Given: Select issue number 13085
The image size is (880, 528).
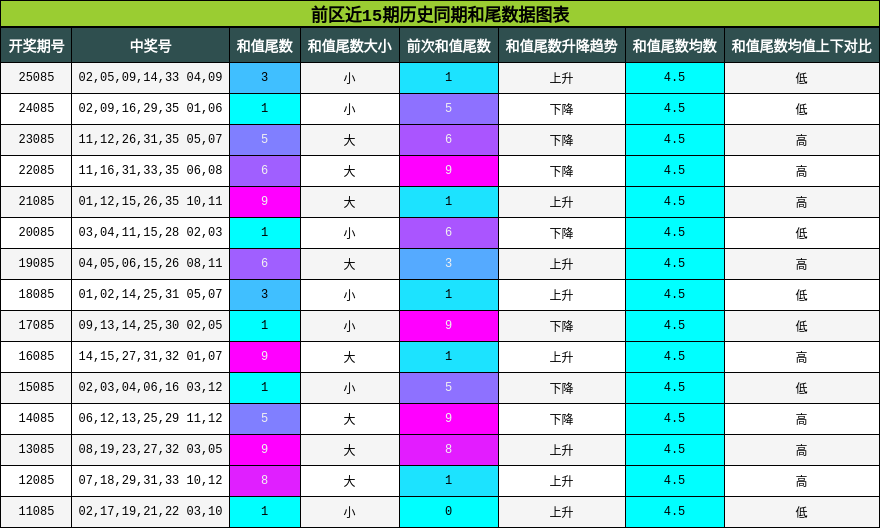Looking at the screenshot, I should click(x=36, y=449).
